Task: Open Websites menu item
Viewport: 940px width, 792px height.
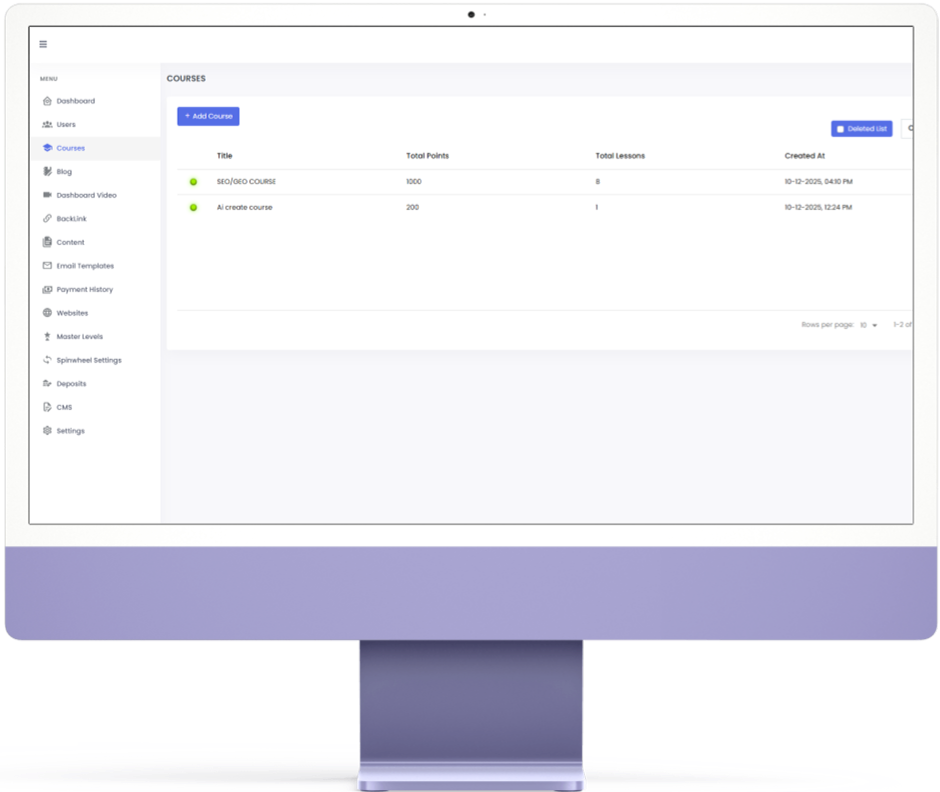Action: [x=96, y=313]
